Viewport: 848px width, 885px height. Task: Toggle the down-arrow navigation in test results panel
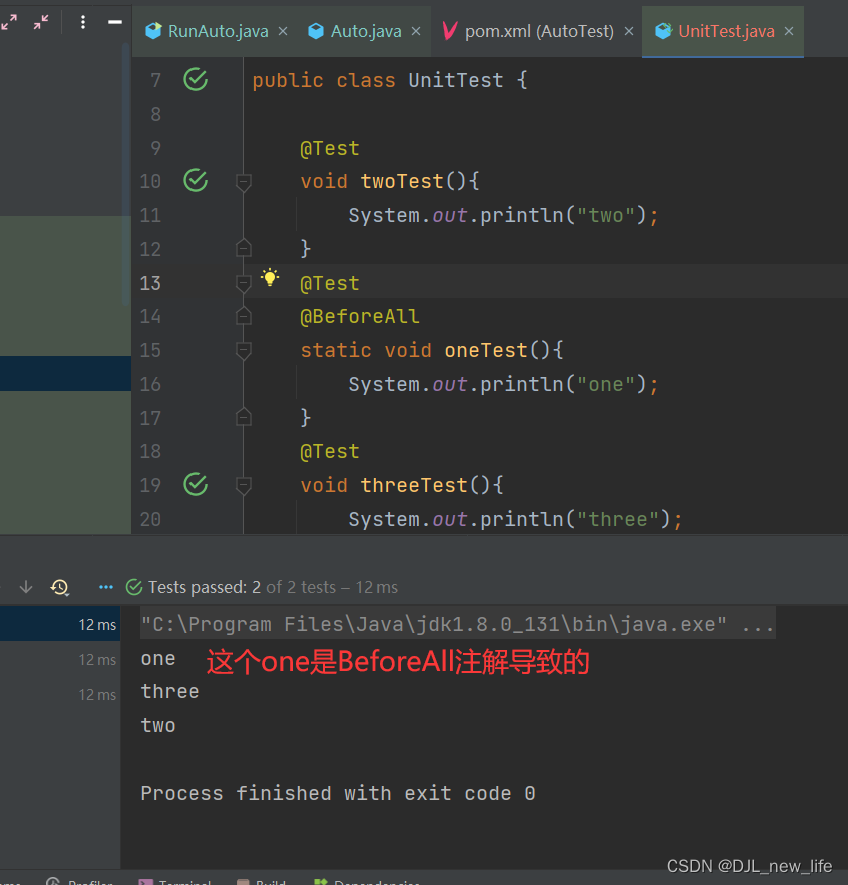coord(26,587)
